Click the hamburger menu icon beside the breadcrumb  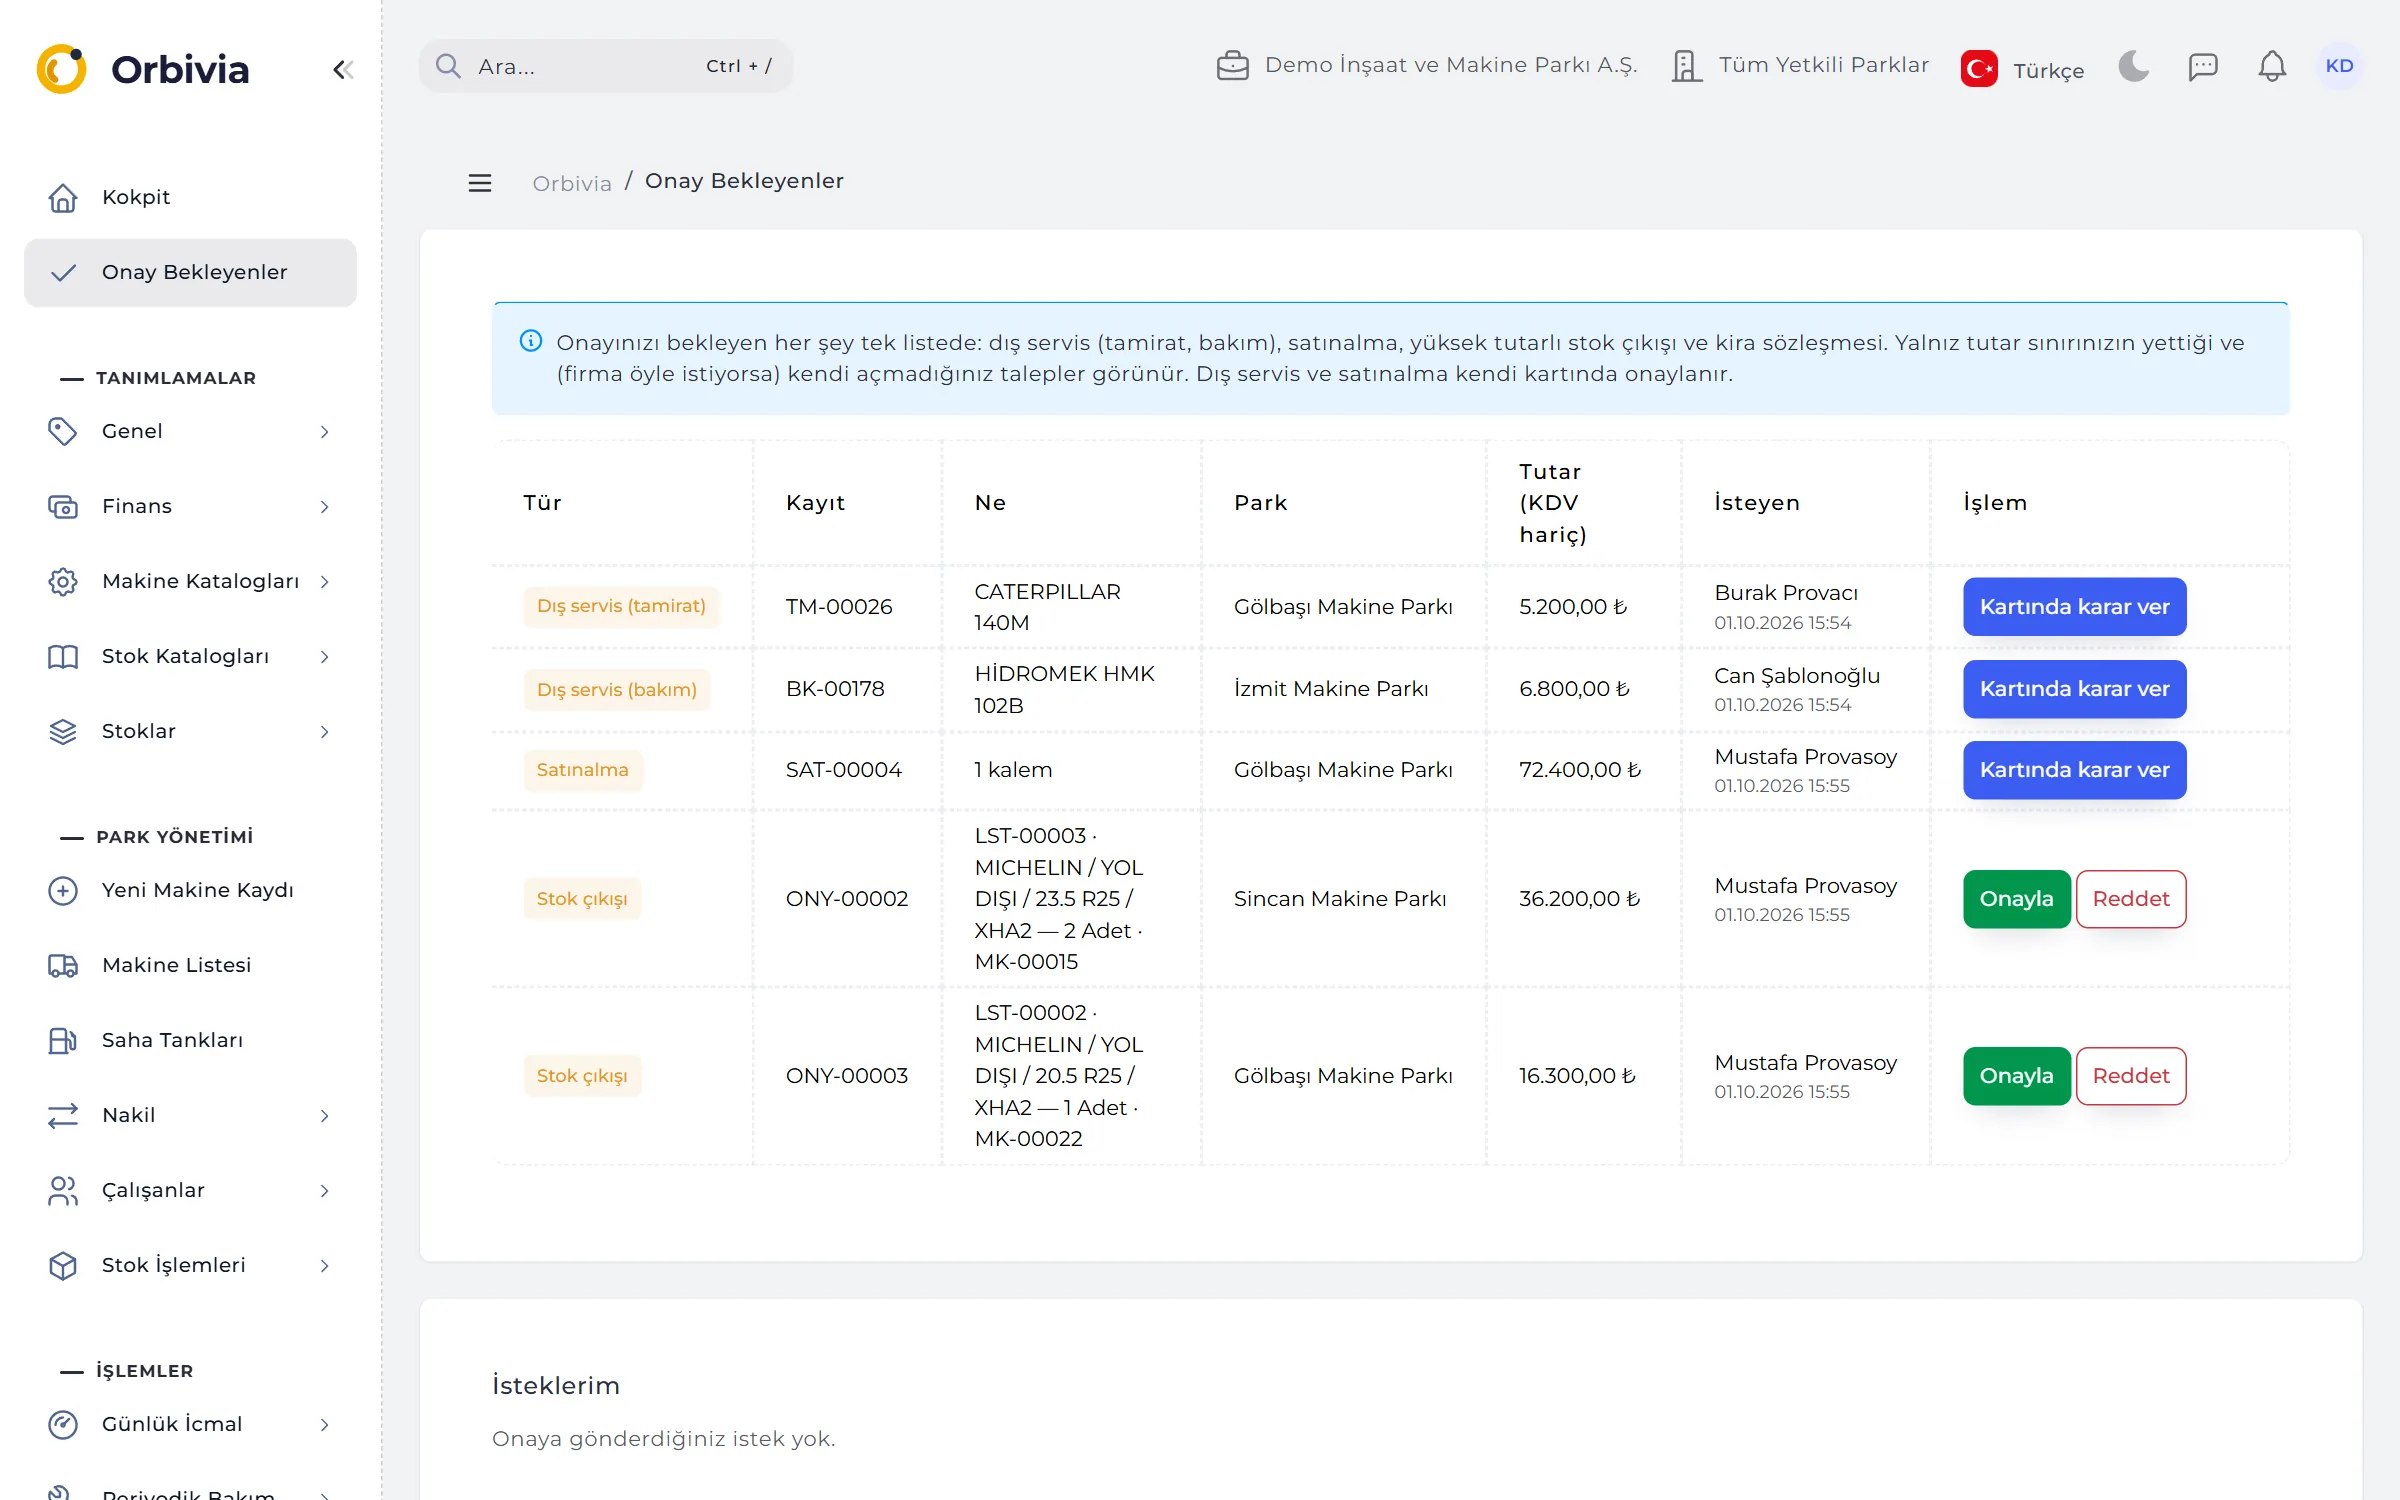point(480,182)
